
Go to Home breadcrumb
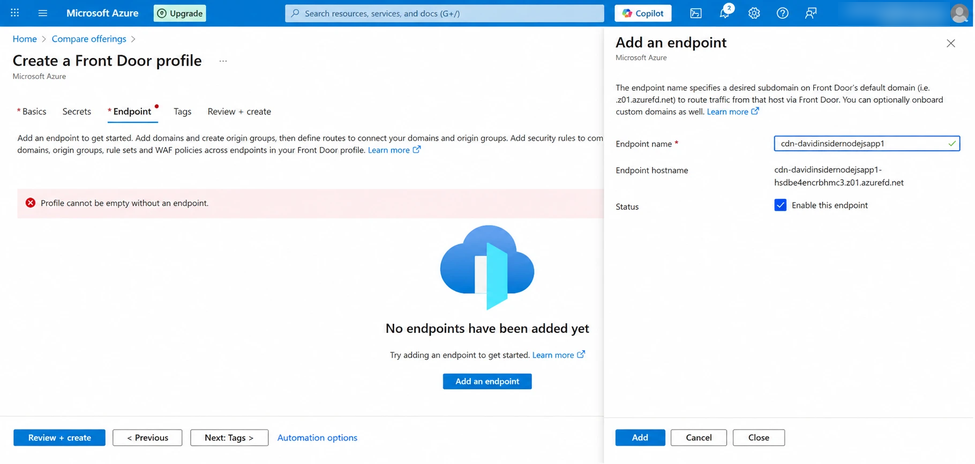pos(25,39)
